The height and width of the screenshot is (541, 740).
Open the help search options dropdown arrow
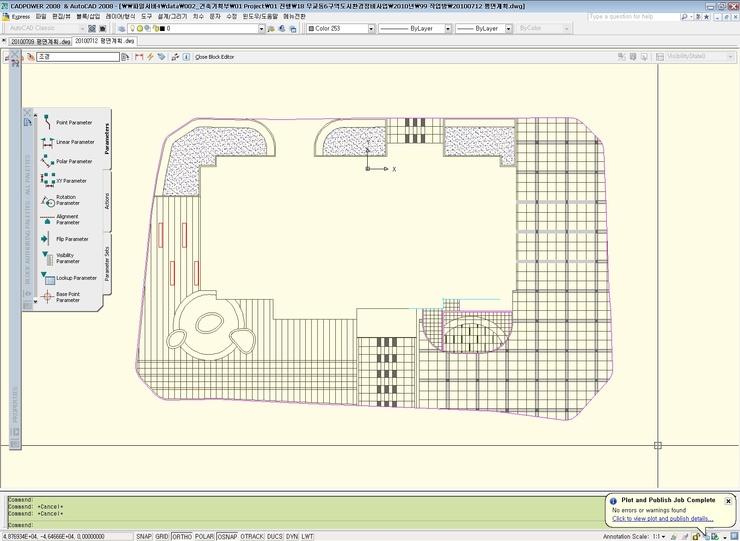click(691, 17)
